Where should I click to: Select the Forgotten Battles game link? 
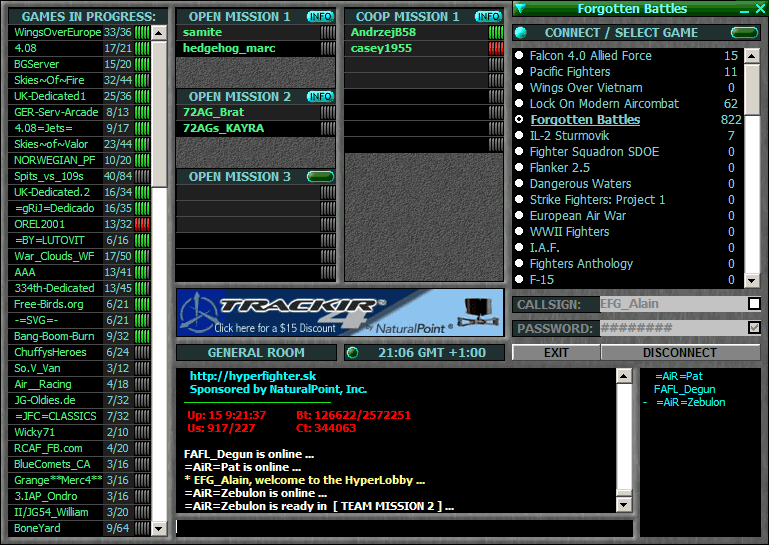(585, 120)
